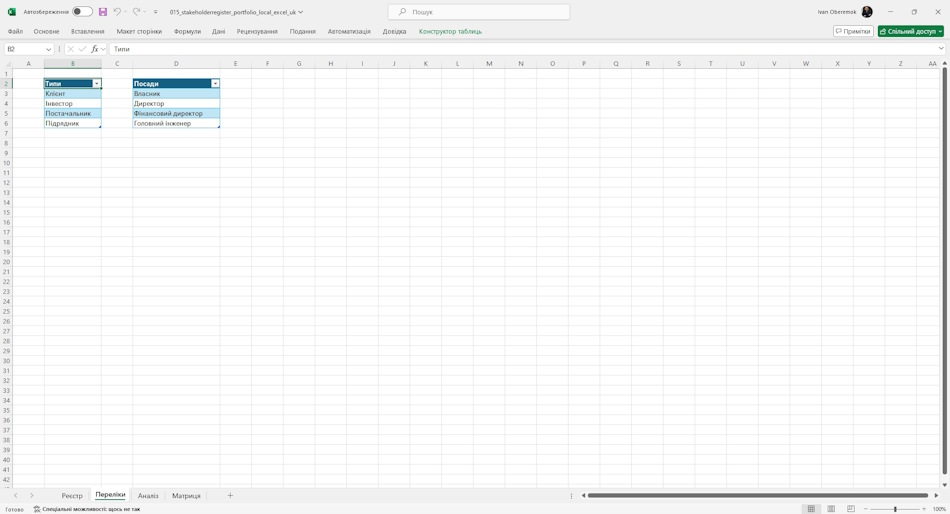Undo the last action

[117, 12]
